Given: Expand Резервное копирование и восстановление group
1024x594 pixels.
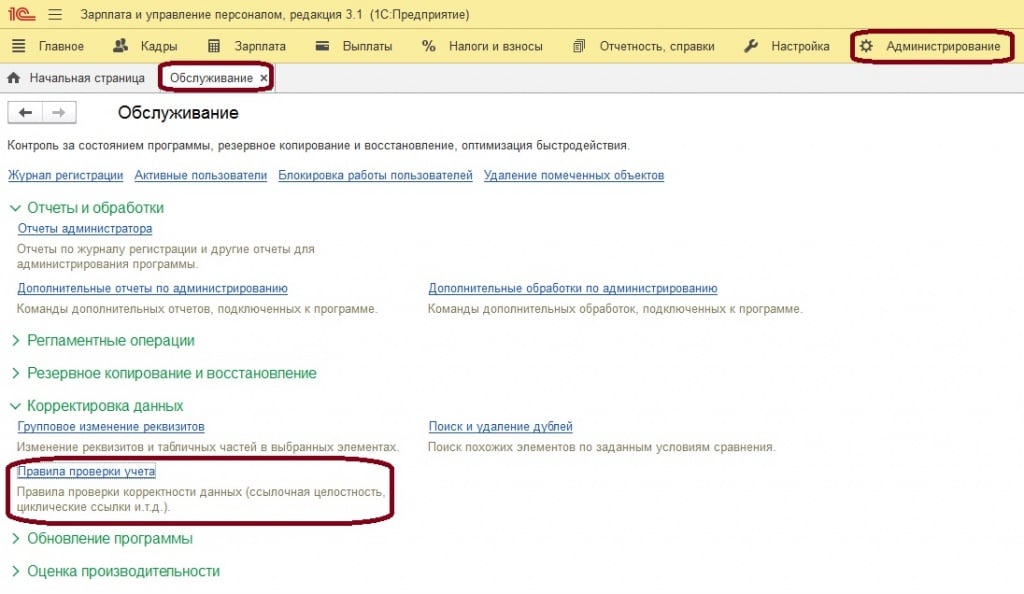Looking at the screenshot, I should coord(15,373).
